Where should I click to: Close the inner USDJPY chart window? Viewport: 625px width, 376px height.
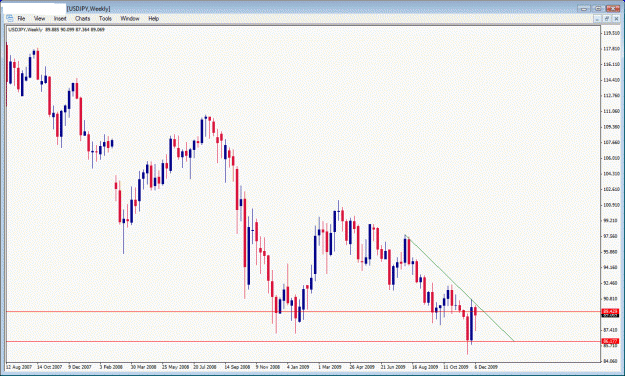pos(615,19)
